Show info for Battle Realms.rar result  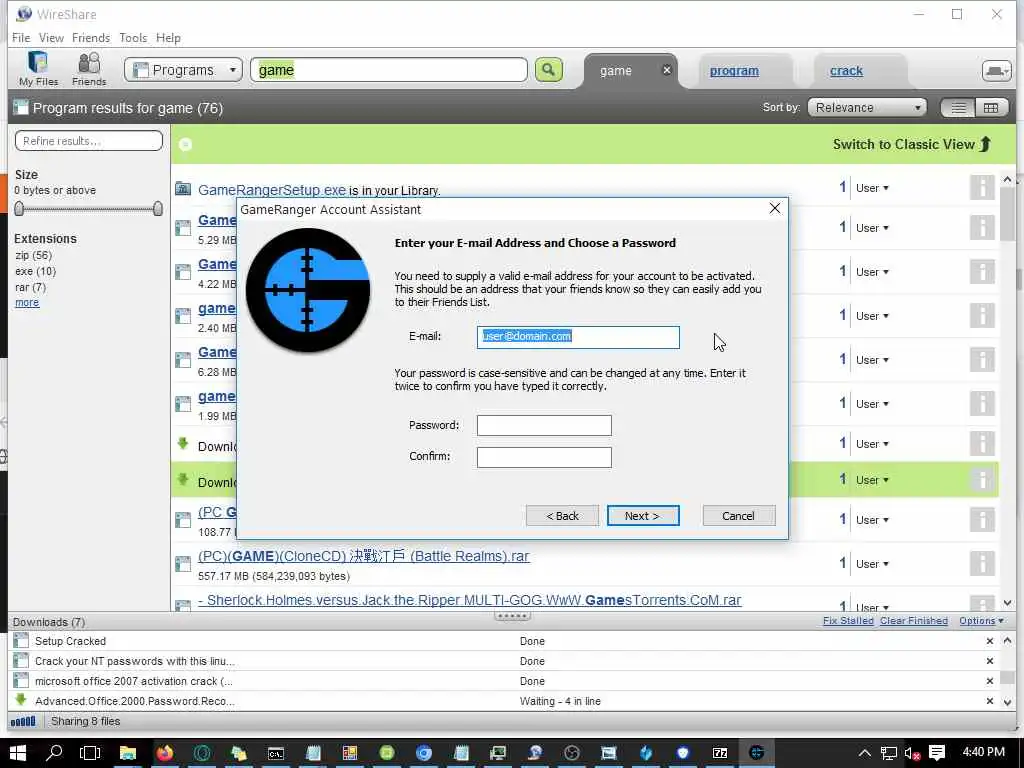point(982,564)
